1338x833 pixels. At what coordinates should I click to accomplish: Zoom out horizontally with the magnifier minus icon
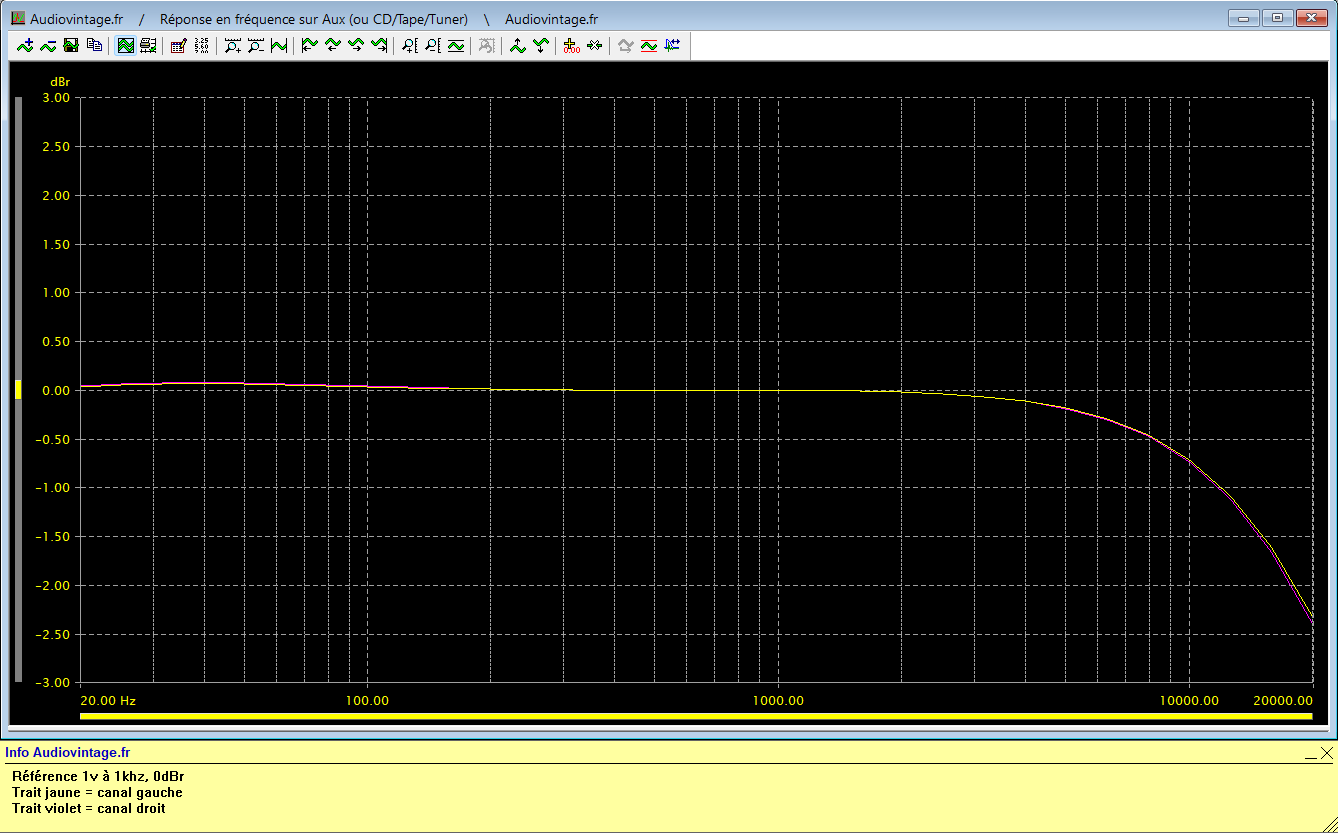(256, 45)
